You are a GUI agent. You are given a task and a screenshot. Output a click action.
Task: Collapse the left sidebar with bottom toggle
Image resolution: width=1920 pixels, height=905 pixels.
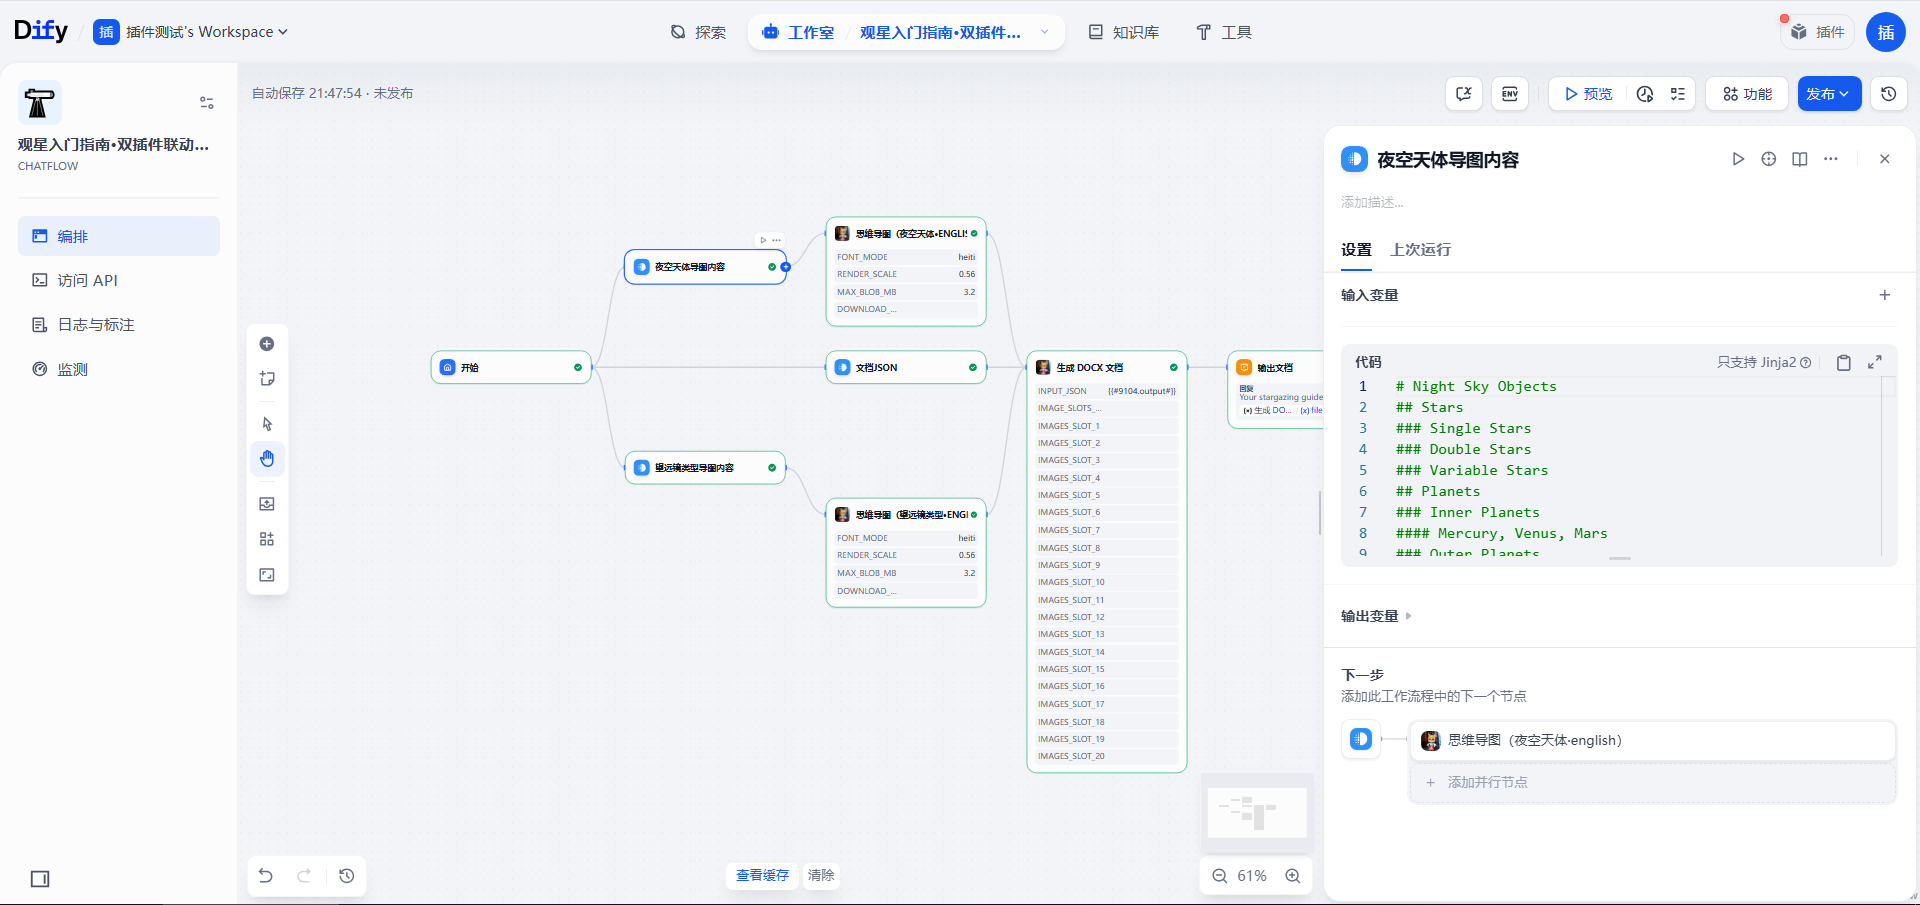(x=40, y=879)
